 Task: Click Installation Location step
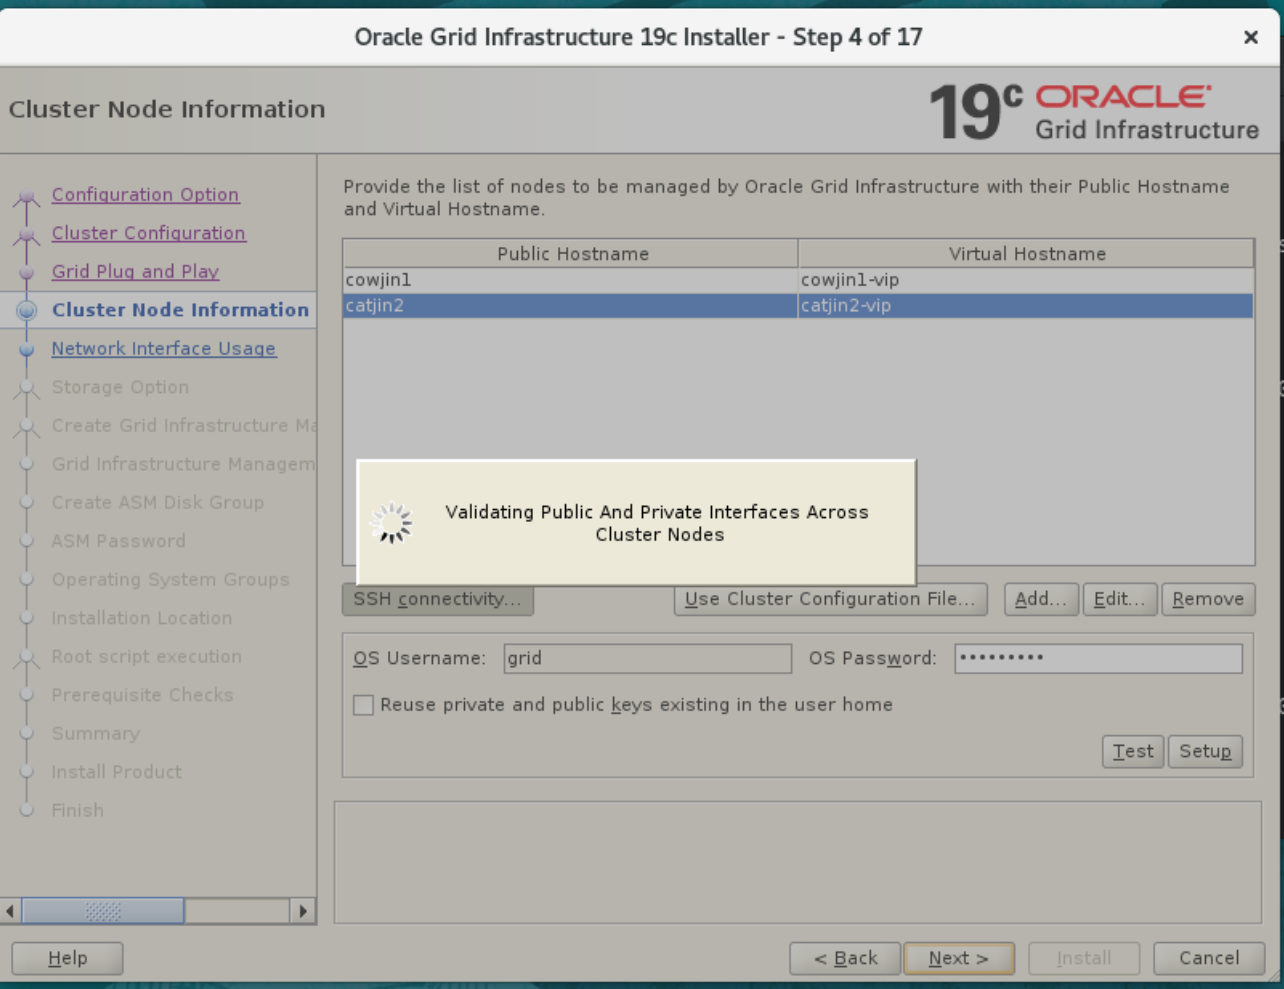[142, 618]
